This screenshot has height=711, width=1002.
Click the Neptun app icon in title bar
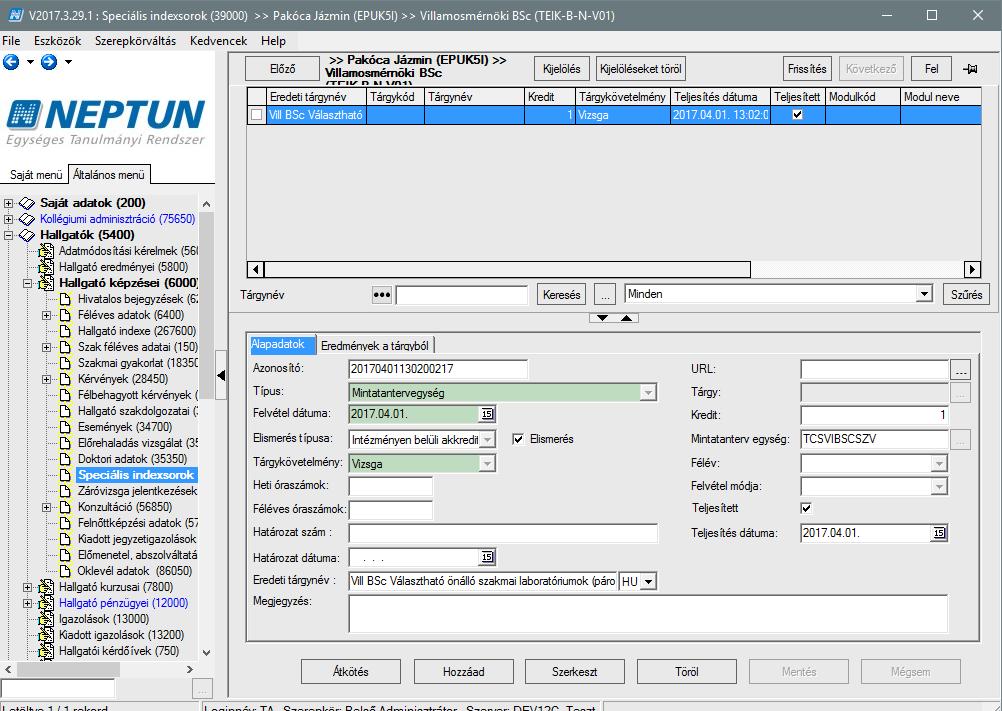[15, 15]
